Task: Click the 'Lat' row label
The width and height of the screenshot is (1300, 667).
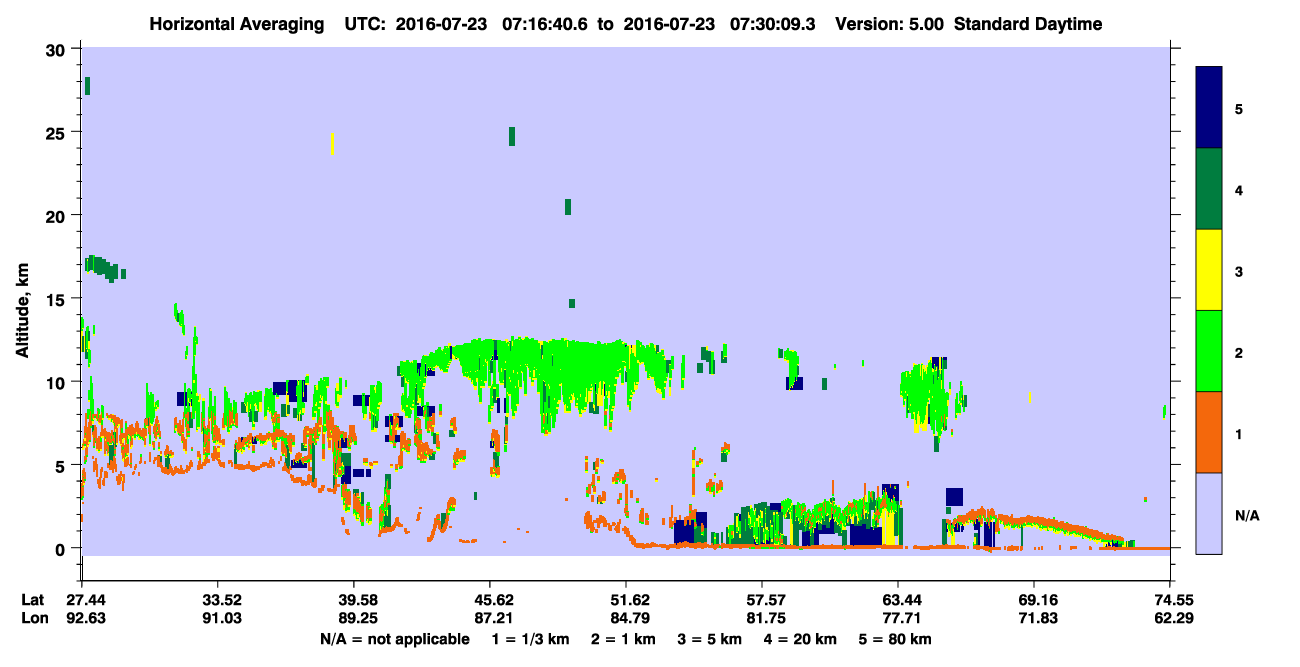Action: tap(33, 600)
